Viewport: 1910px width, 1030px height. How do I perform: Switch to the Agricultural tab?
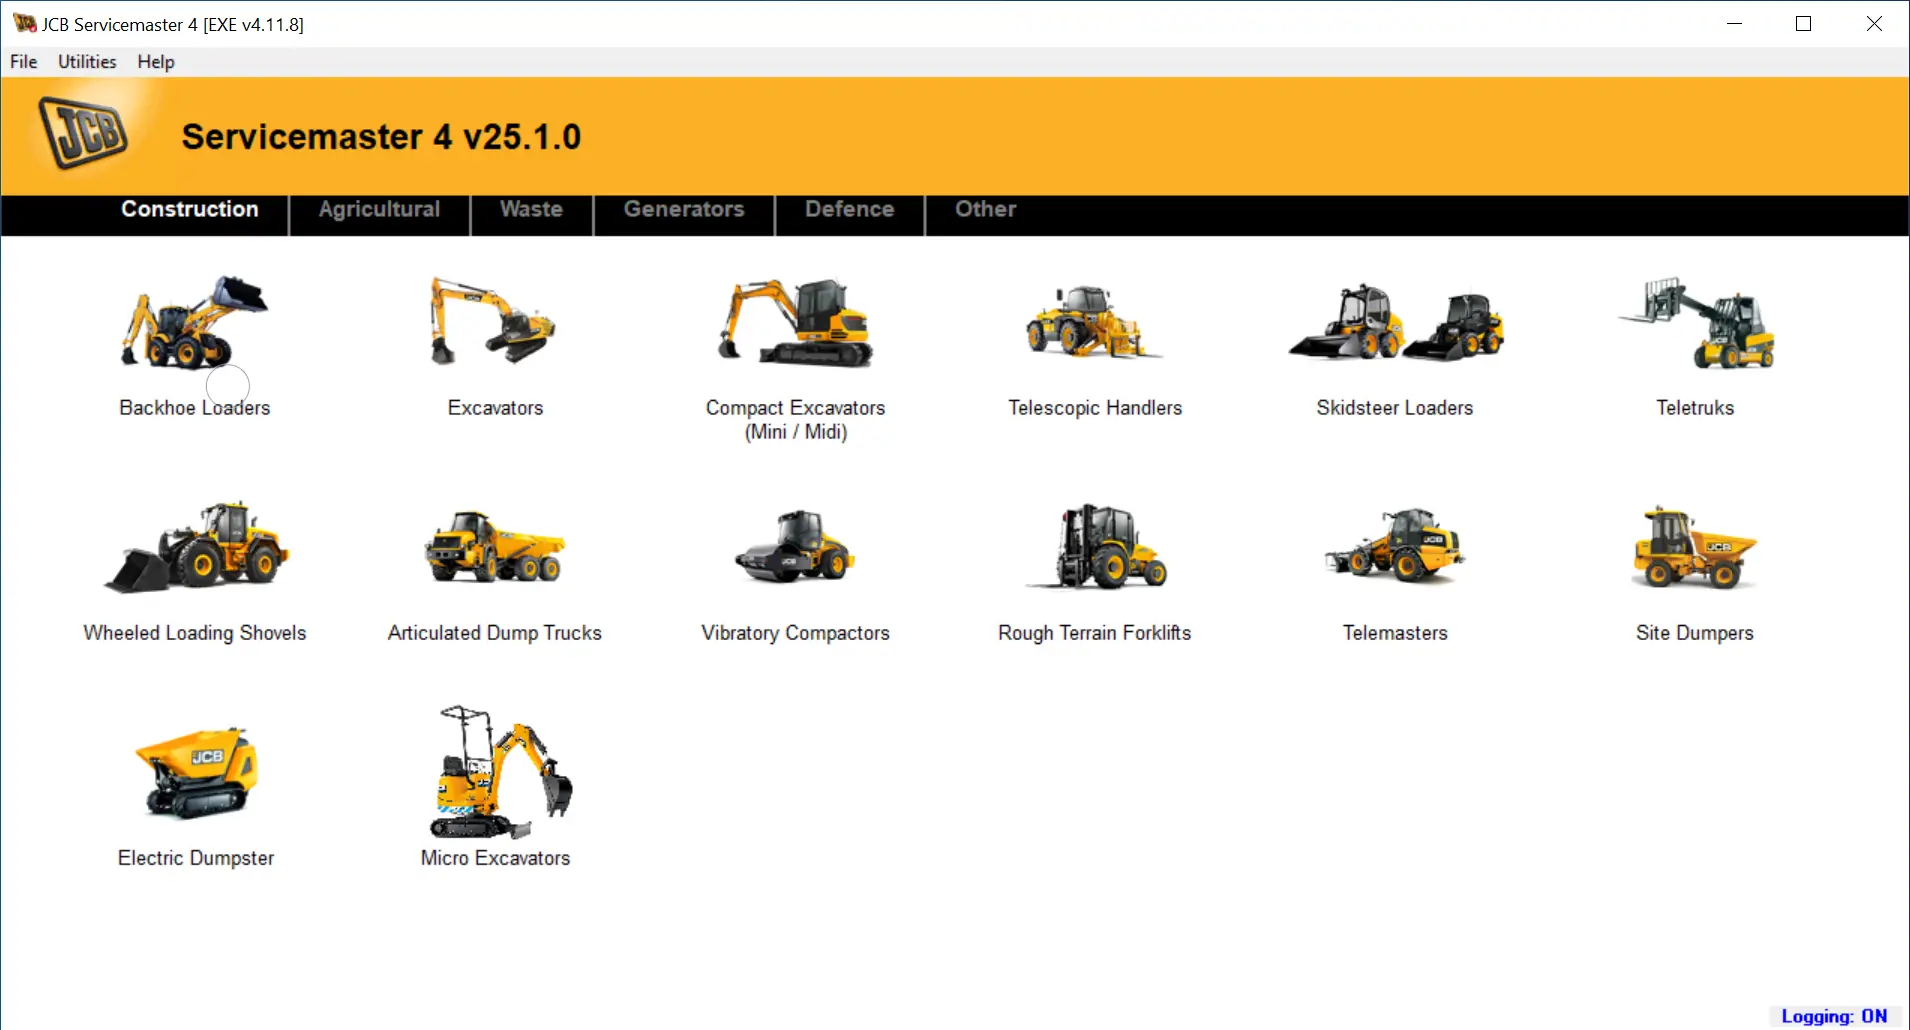(x=379, y=209)
